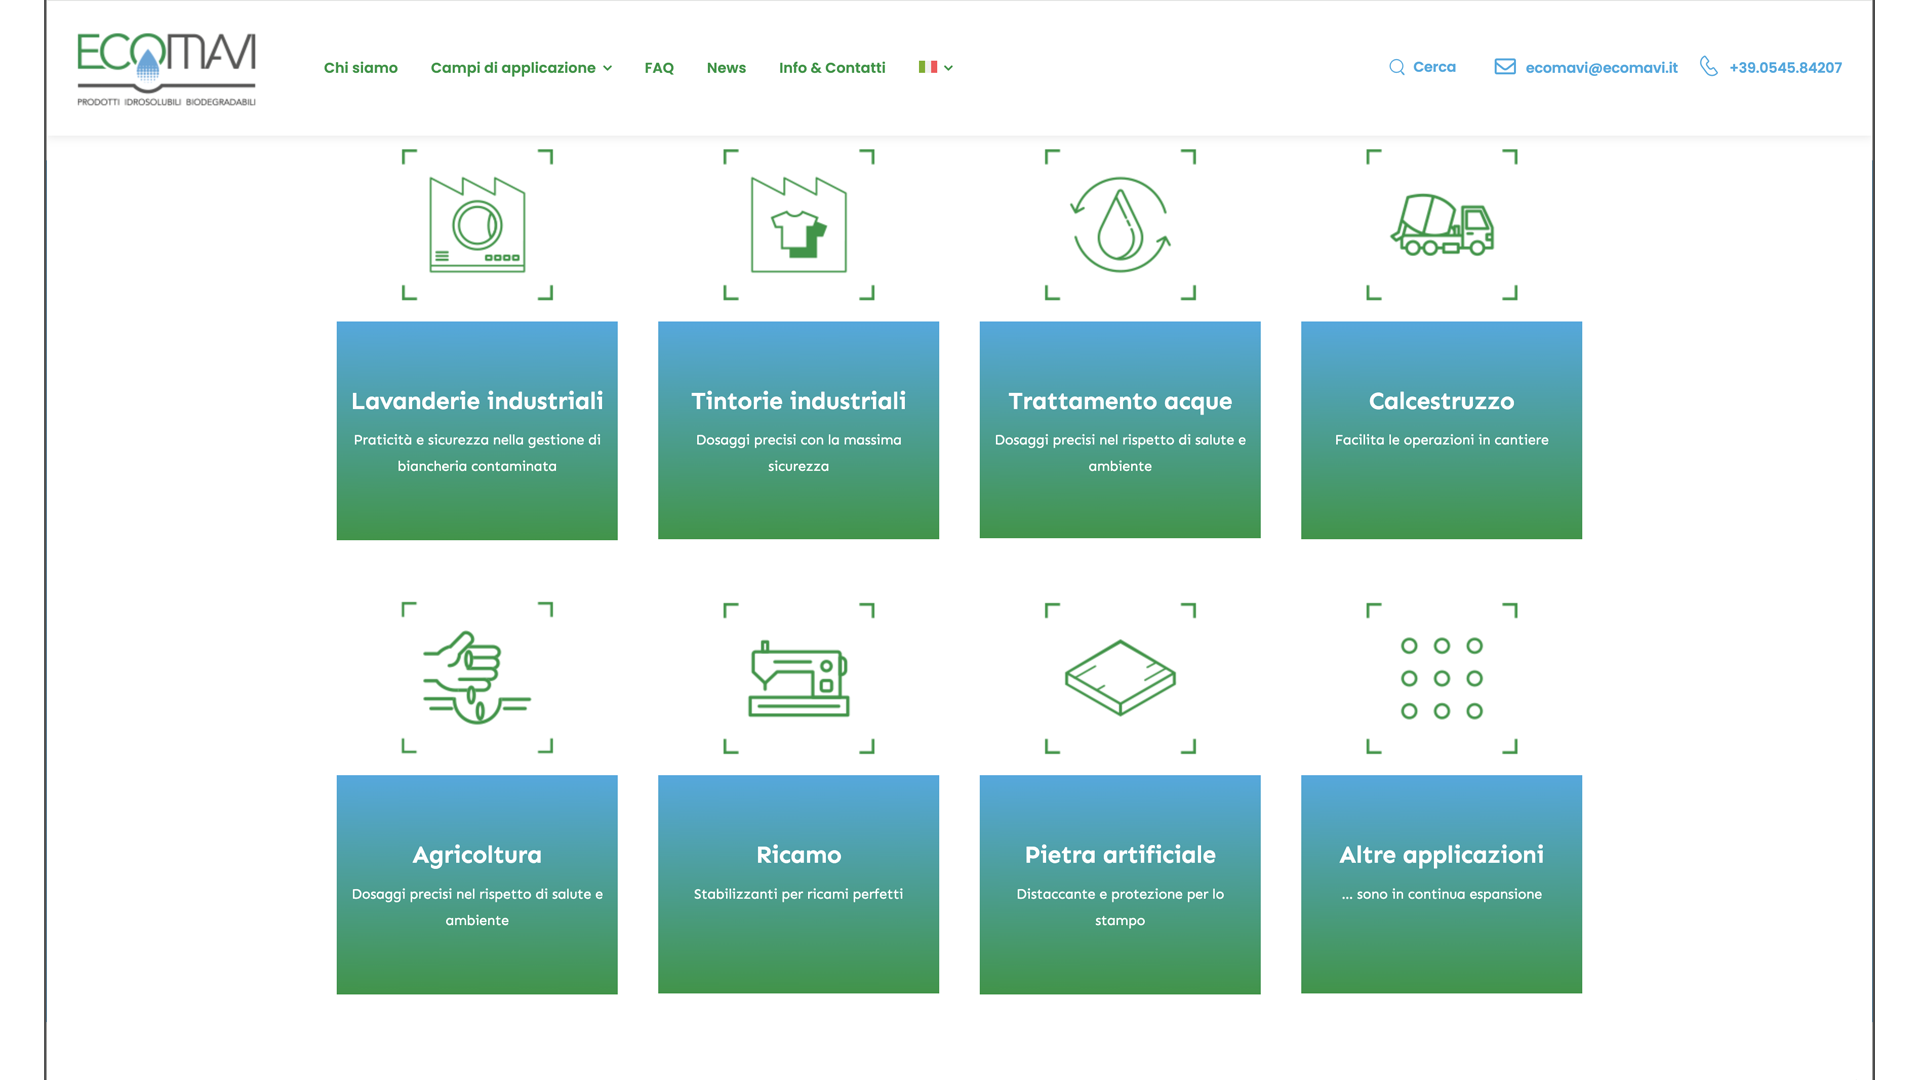
Task: Click the telephone handset icon
Action: click(1708, 67)
